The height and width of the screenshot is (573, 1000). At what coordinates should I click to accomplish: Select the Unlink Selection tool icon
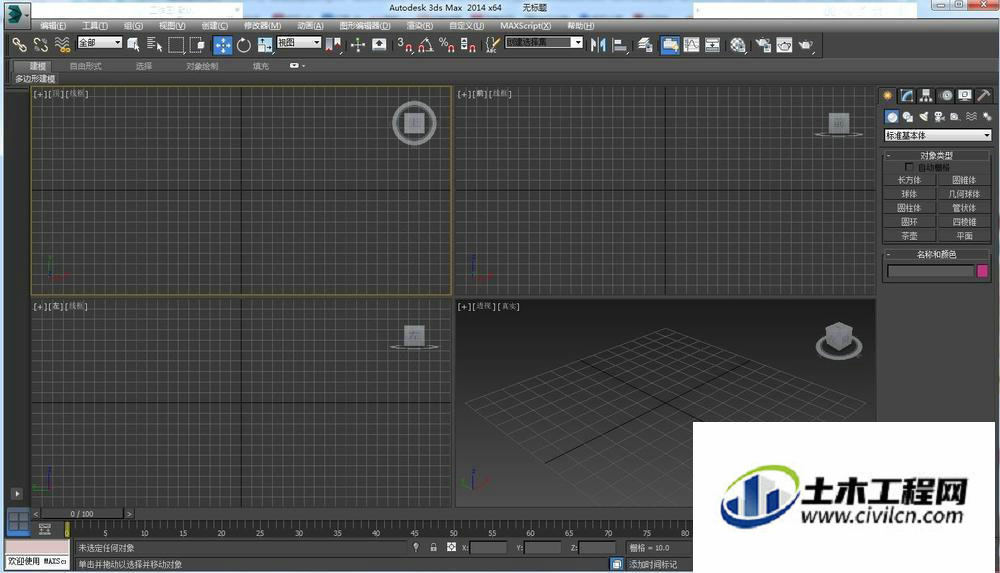click(41, 45)
